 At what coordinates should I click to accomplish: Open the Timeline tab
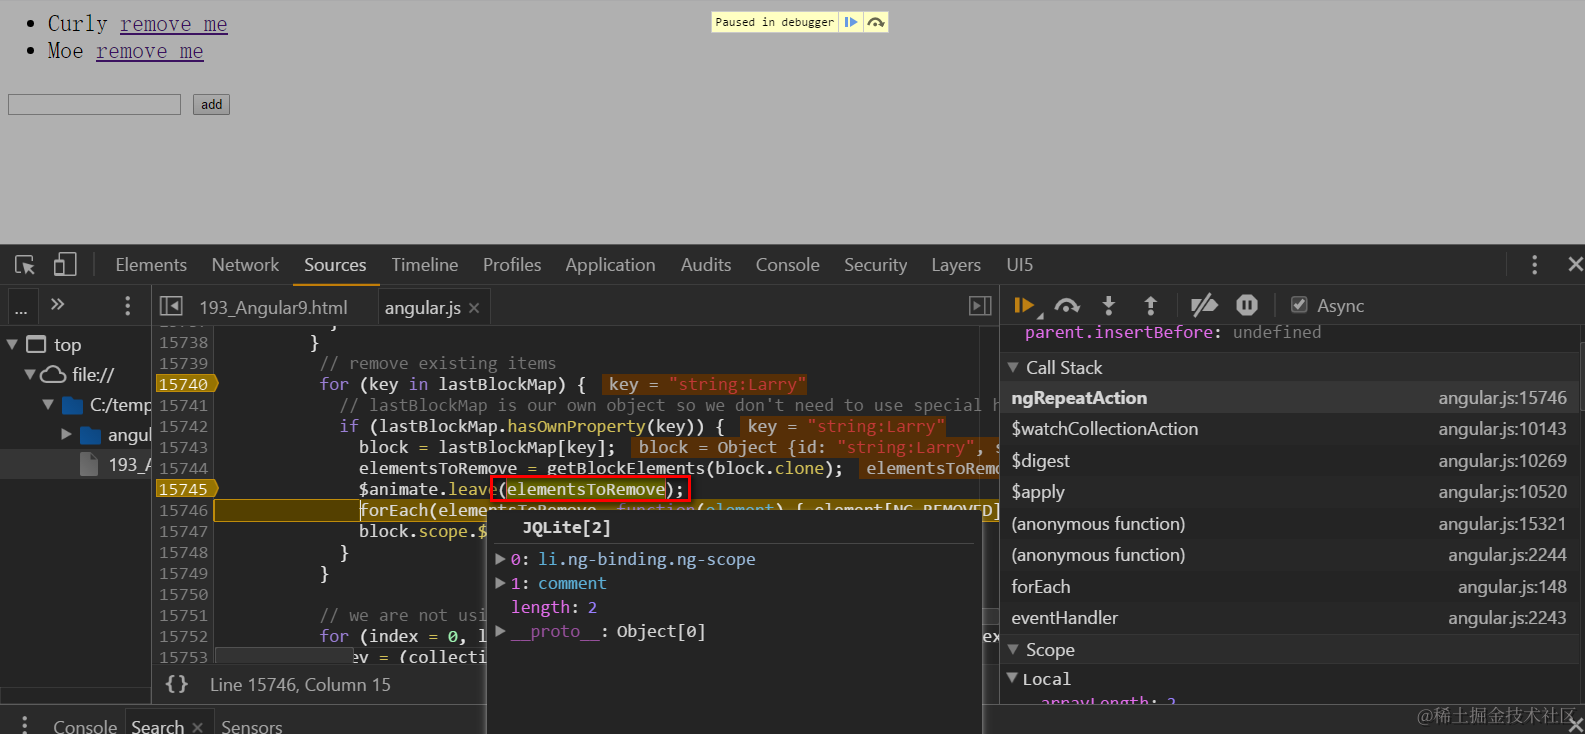pyautogui.click(x=425, y=265)
